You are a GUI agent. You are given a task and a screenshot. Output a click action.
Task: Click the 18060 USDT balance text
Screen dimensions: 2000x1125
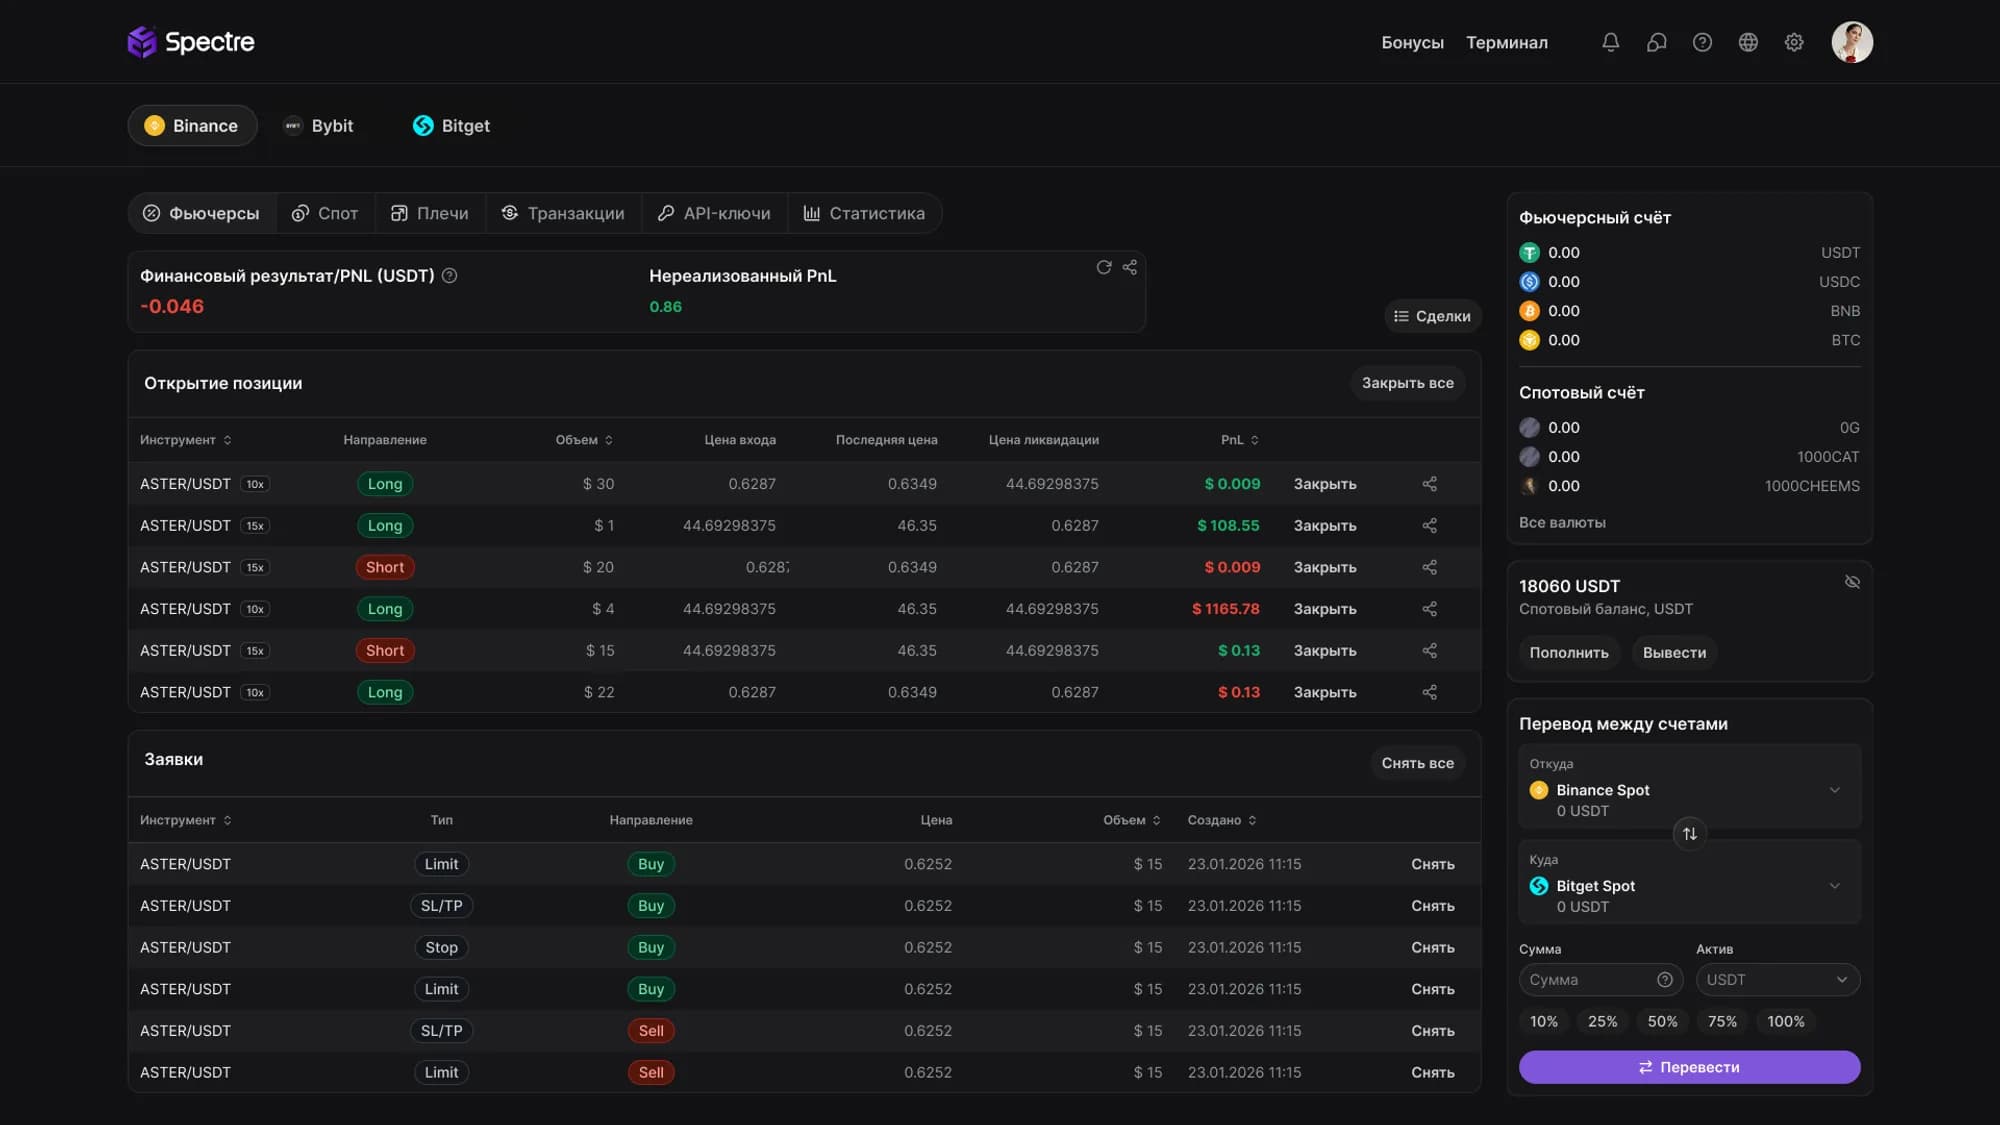[x=1569, y=587]
